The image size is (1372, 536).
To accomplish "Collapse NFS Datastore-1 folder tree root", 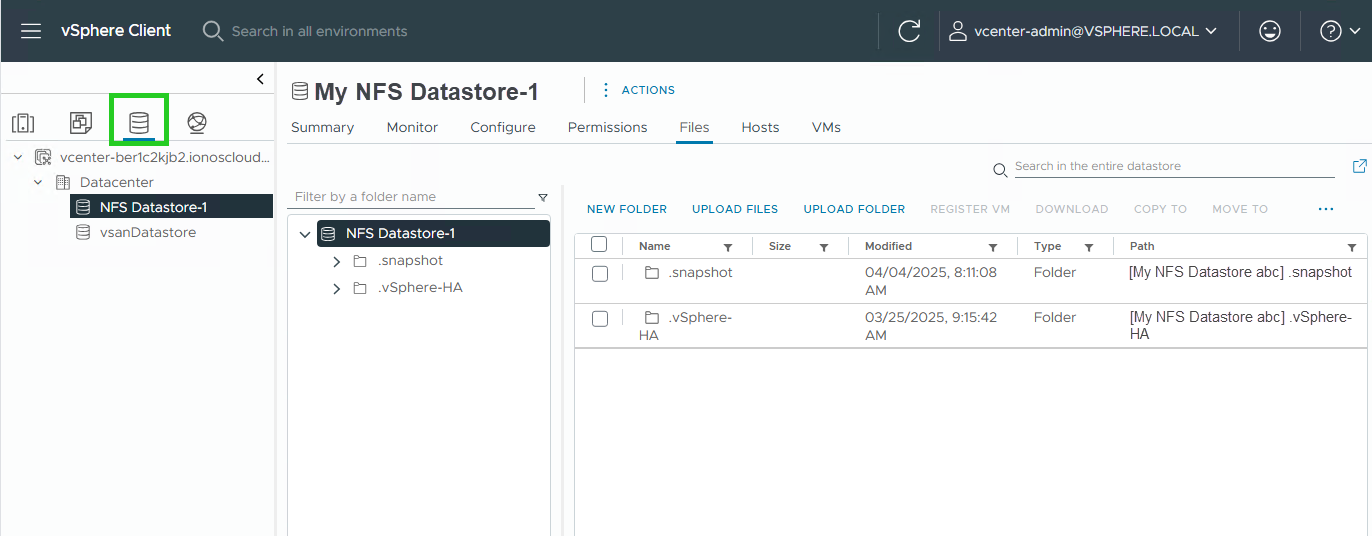I will coord(305,234).
